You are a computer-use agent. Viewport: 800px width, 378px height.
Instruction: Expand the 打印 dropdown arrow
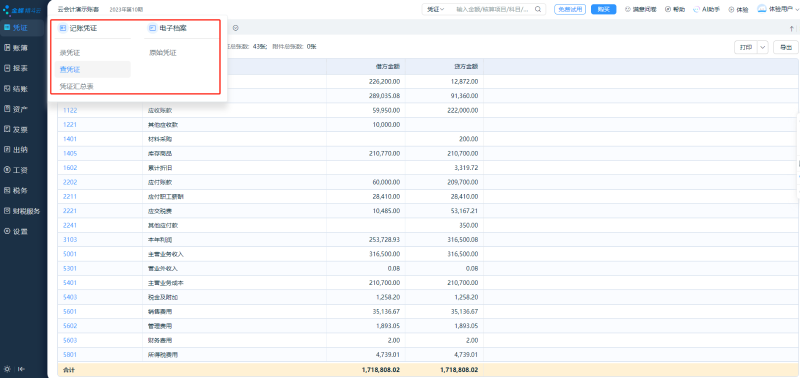coord(763,47)
